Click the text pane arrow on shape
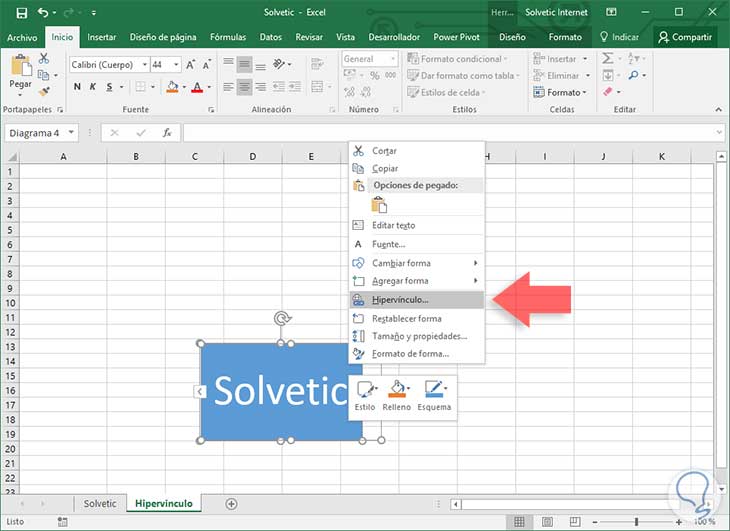Viewport: 730px width, 531px height. tap(200, 391)
